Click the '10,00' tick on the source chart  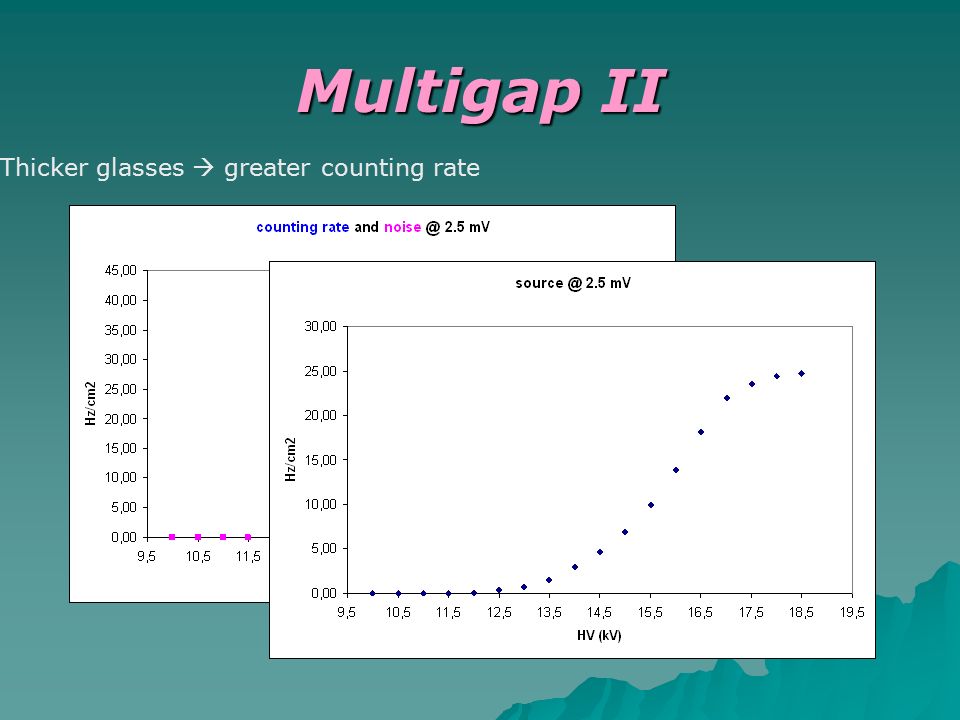tap(321, 504)
